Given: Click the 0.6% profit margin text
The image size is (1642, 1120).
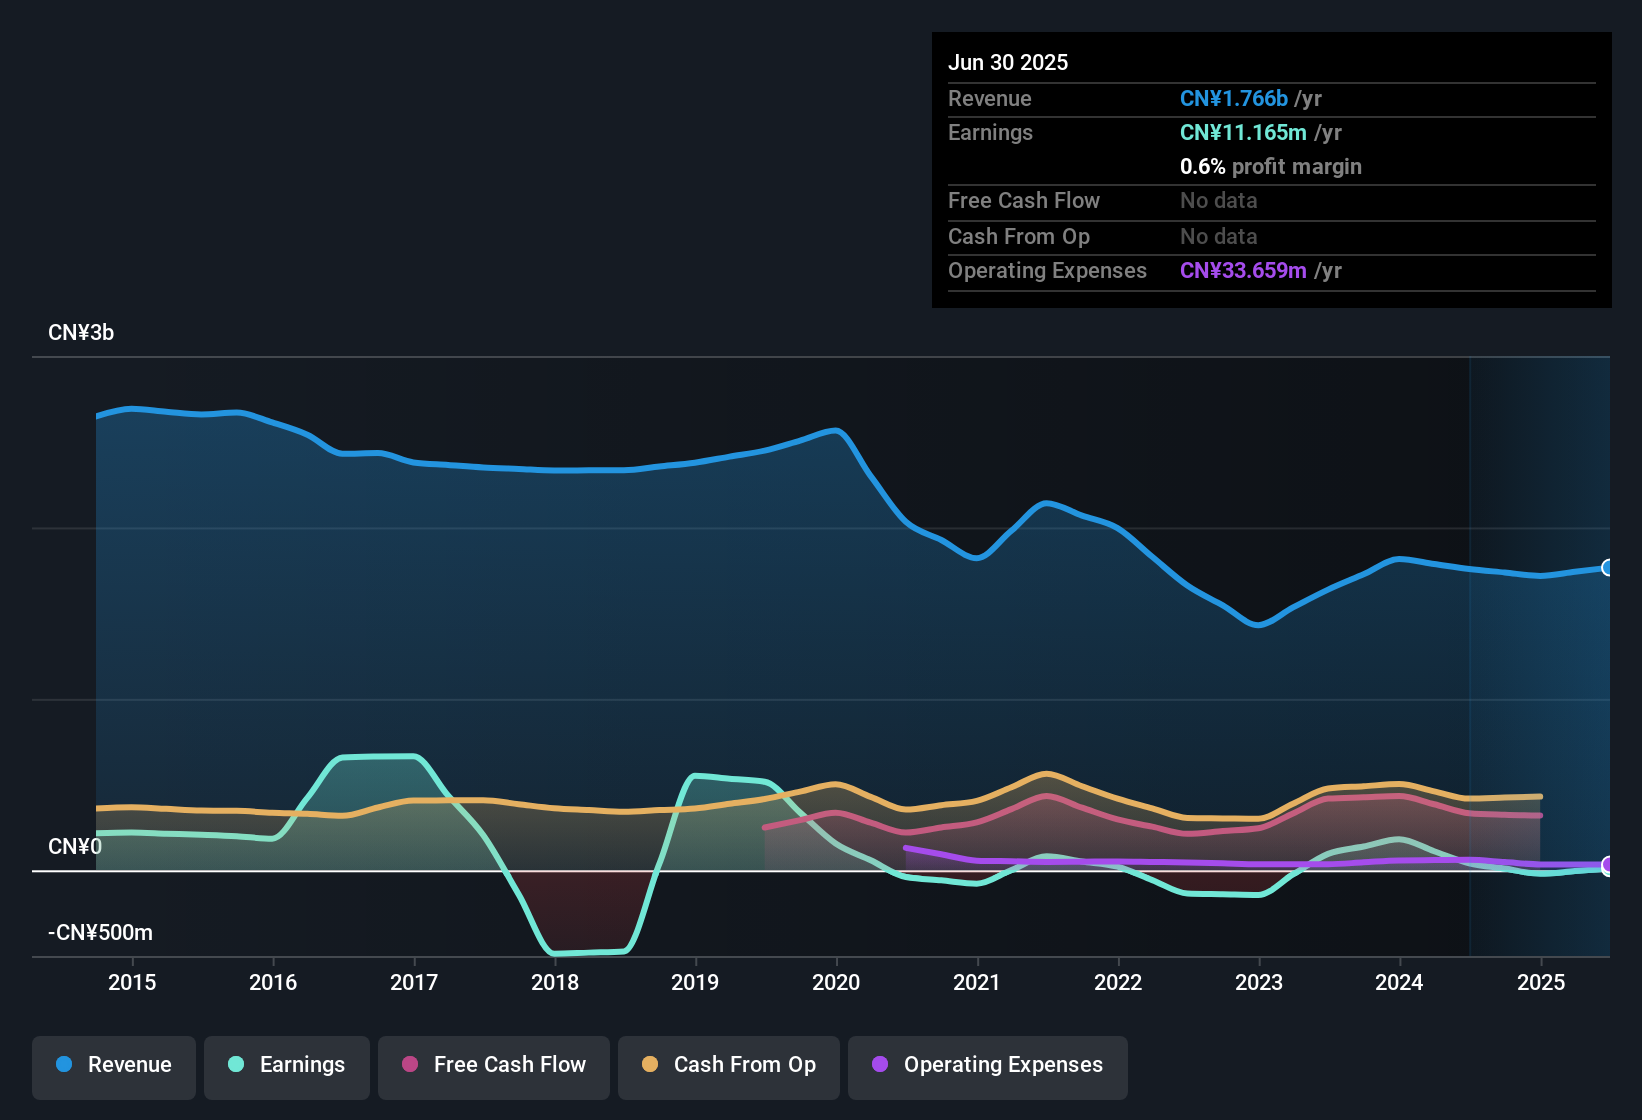Looking at the screenshot, I should pos(1271,166).
